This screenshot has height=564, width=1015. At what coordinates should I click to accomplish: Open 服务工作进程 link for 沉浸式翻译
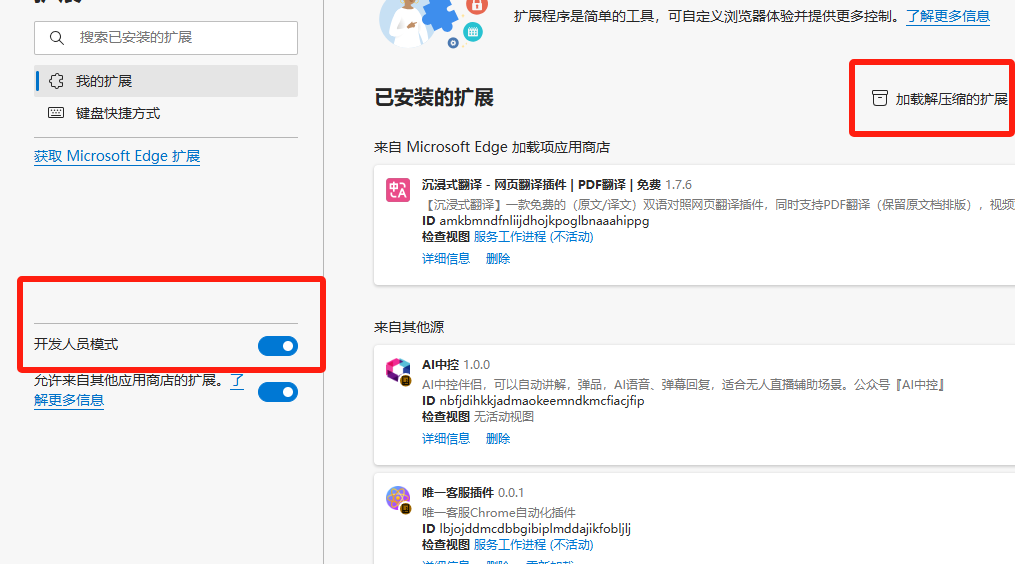click(533, 236)
